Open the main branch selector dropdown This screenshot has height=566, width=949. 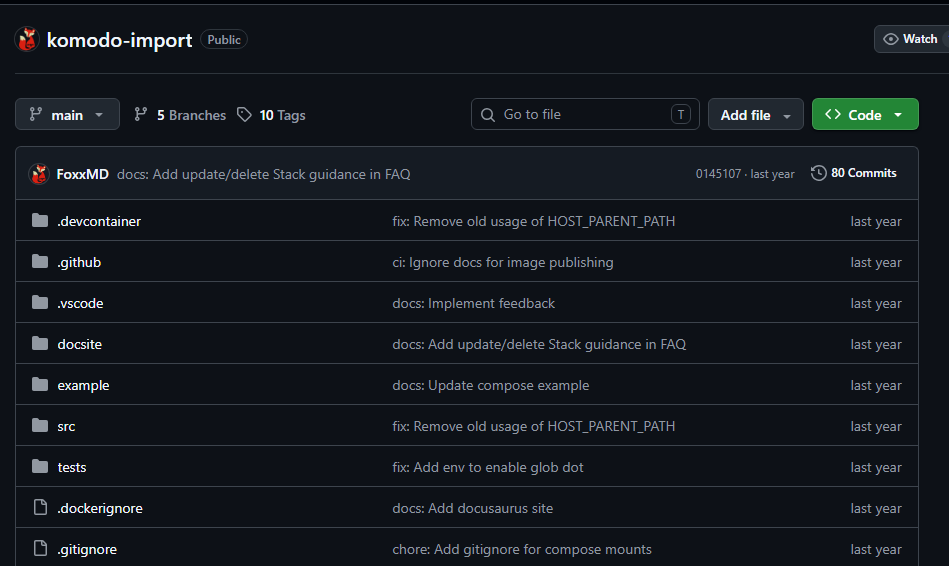click(x=67, y=114)
